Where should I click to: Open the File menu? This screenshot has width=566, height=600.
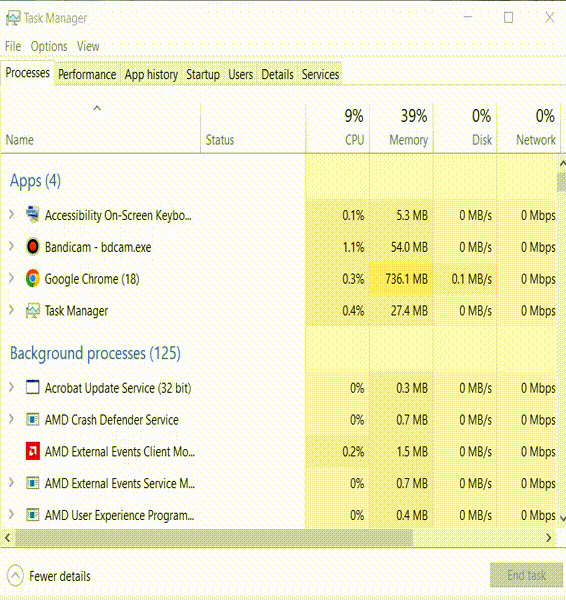(13, 46)
